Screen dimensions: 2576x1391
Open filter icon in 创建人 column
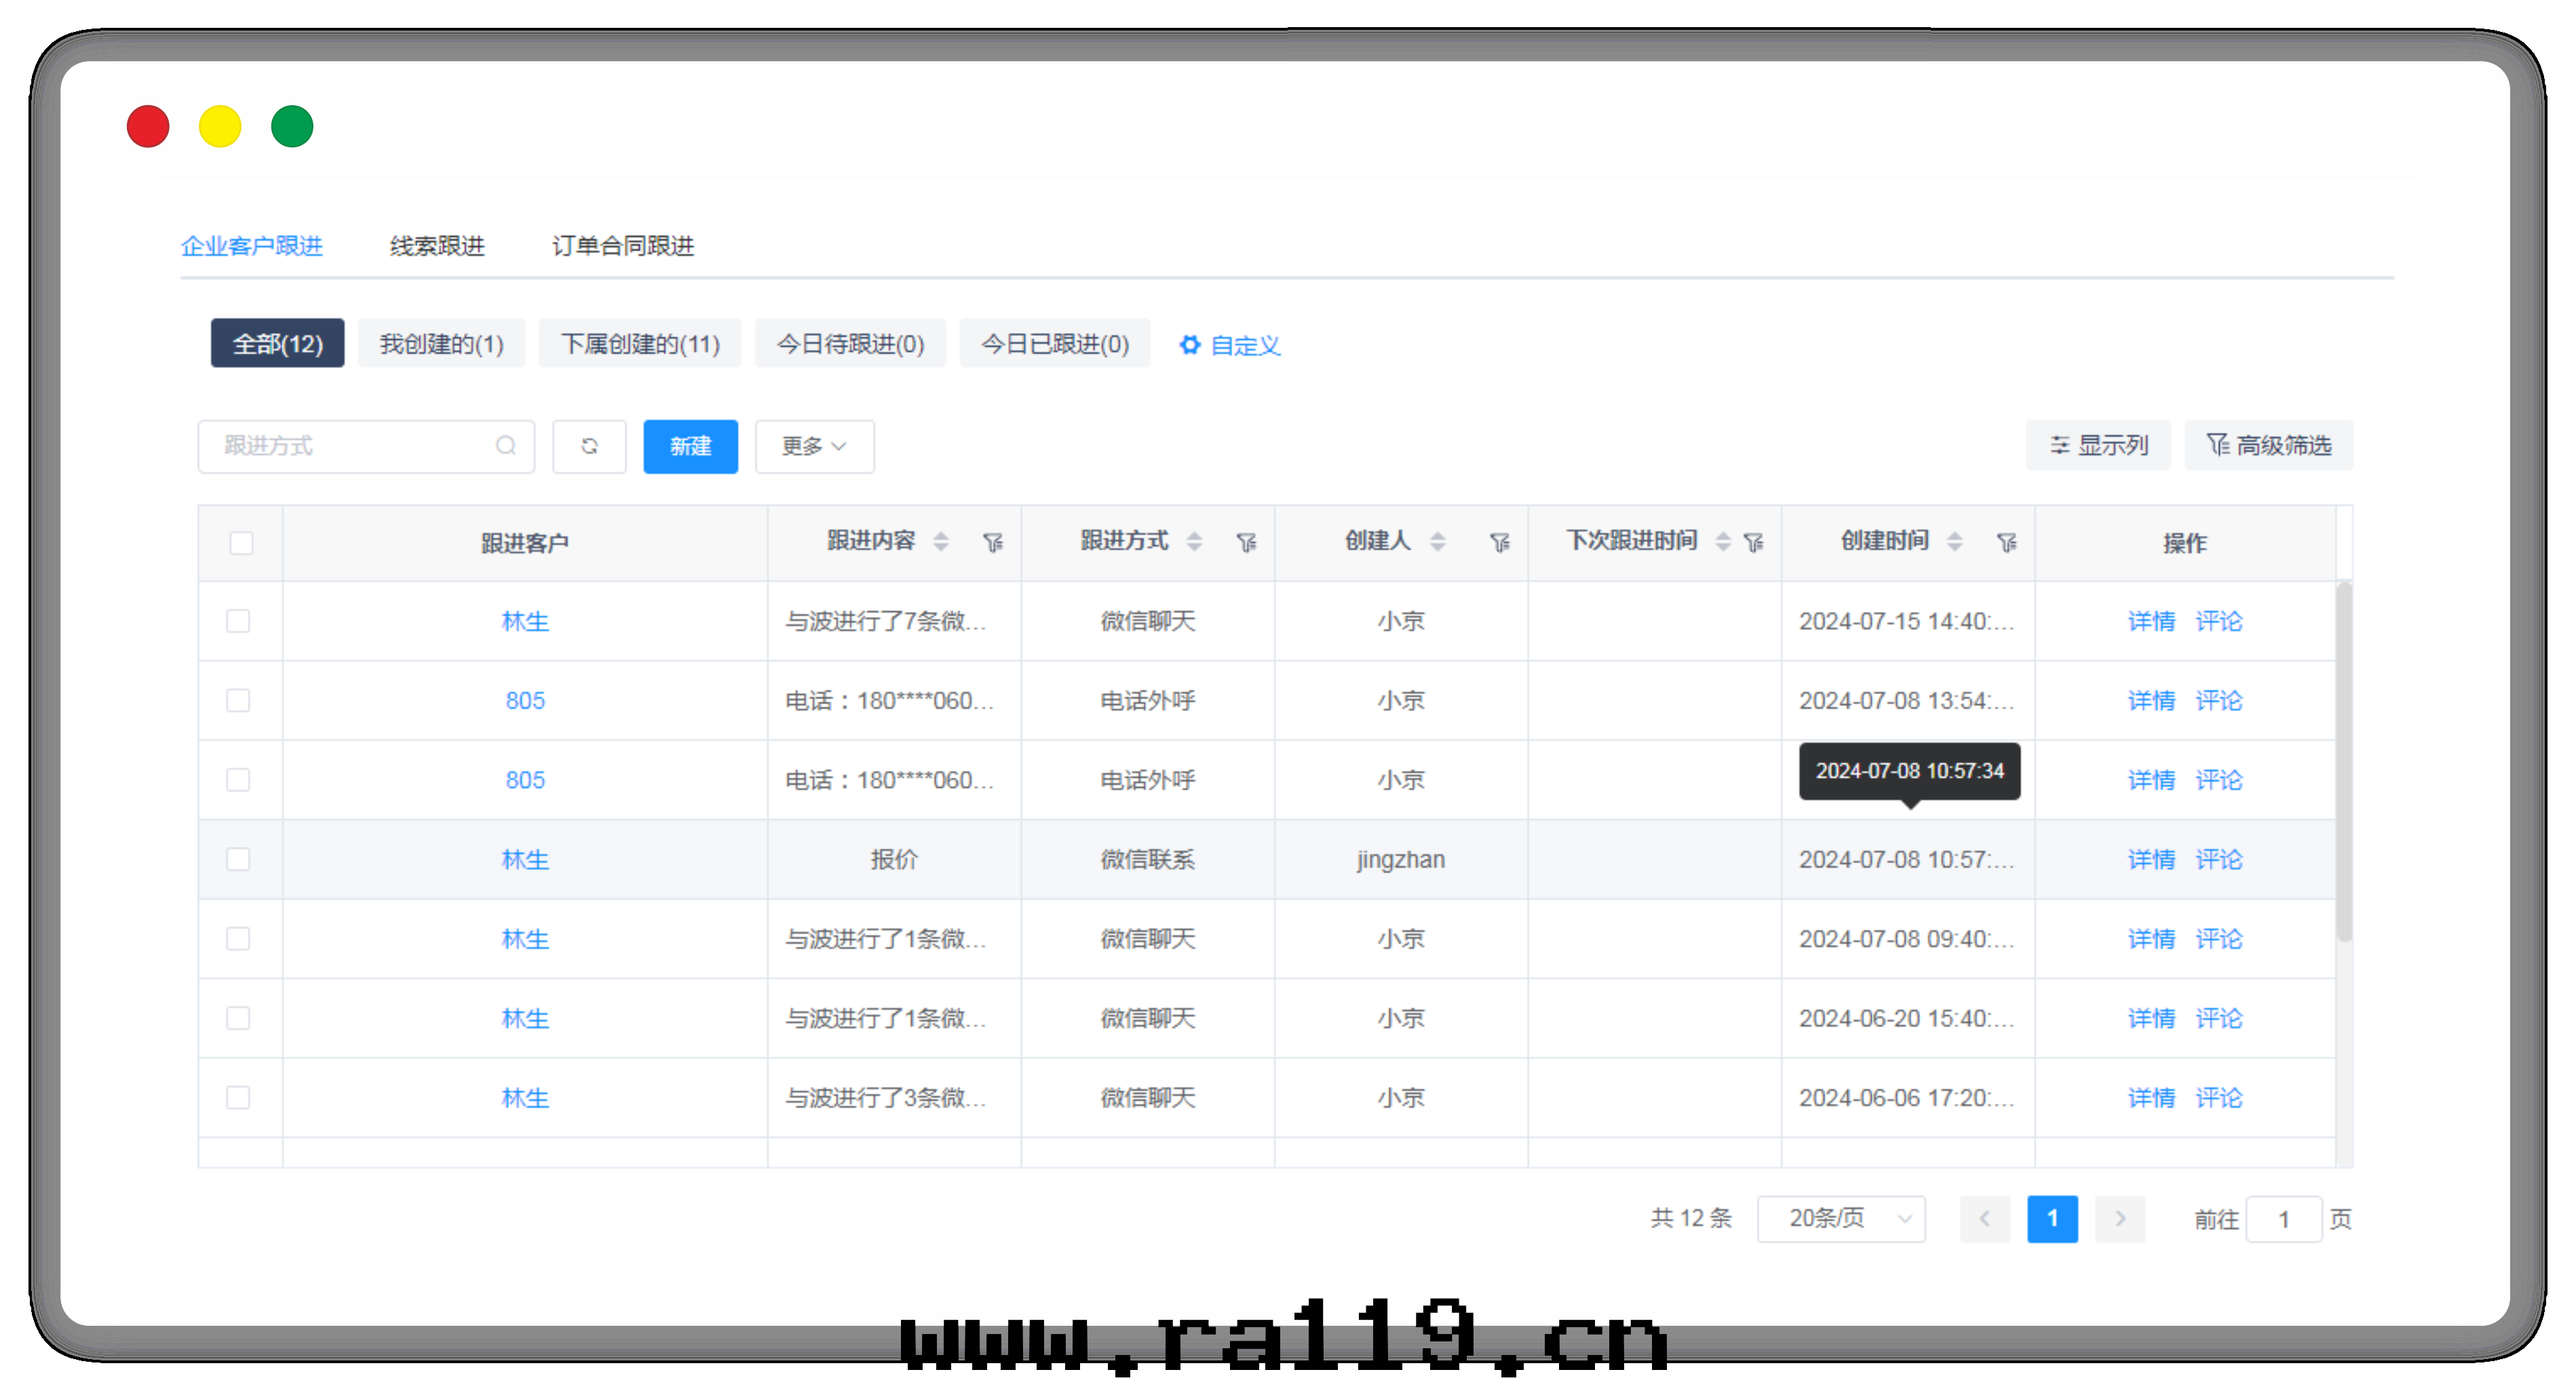point(1499,543)
